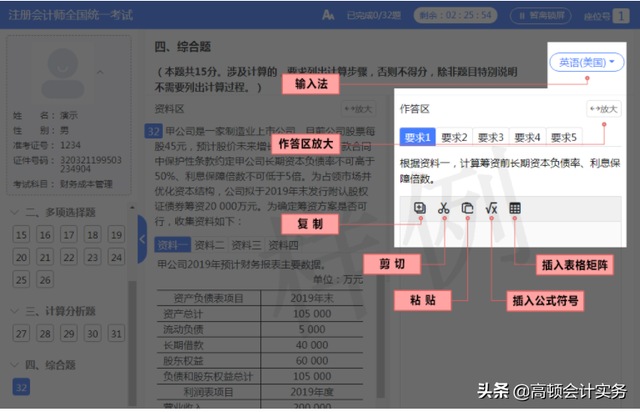Click the candidate avatar photo
This screenshot has width=640, height=412.
(x=63, y=73)
